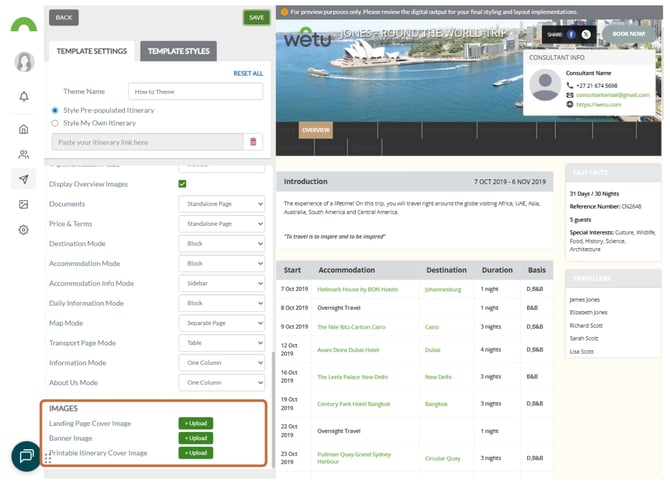Screen dimensions: 670x482
Task: Switch to Template Settings tab
Action: [91, 51]
